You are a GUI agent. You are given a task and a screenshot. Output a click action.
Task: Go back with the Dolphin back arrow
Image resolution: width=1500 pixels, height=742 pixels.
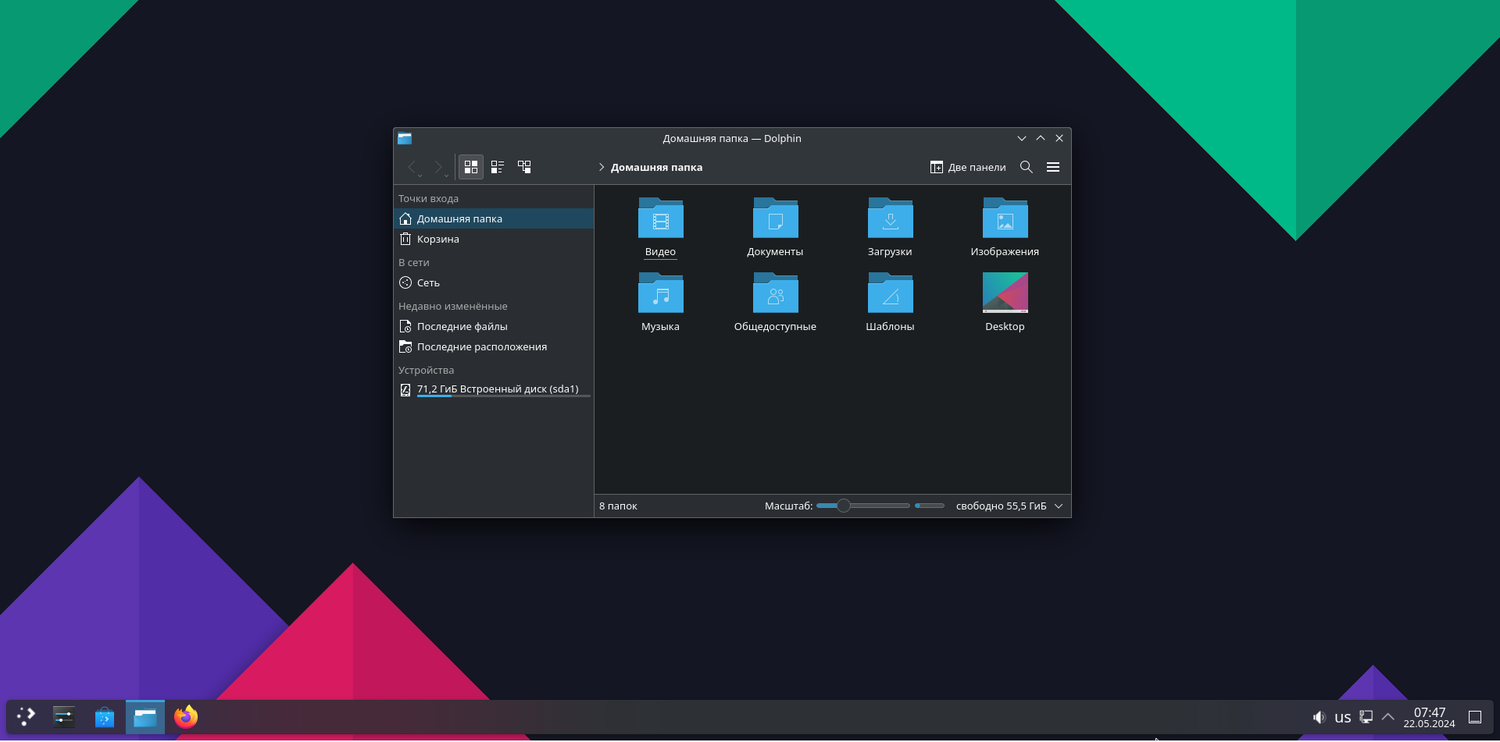[413, 167]
